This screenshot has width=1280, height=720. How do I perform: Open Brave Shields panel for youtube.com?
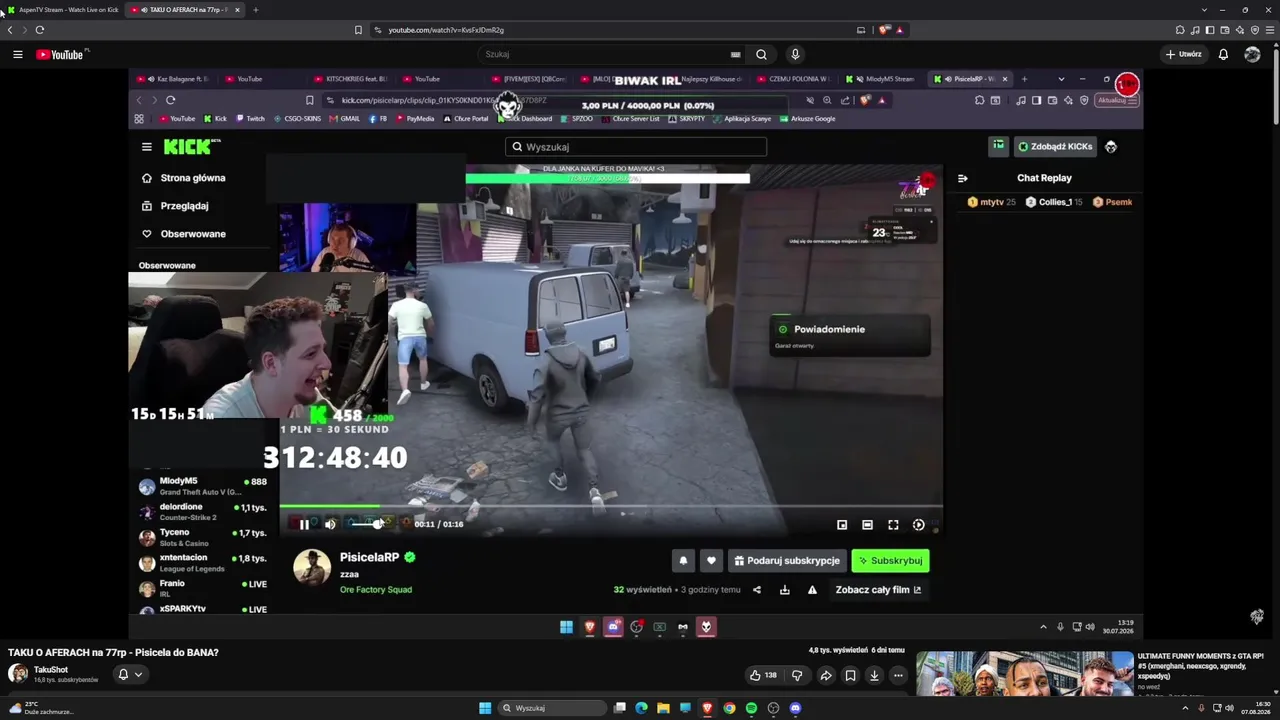click(885, 30)
